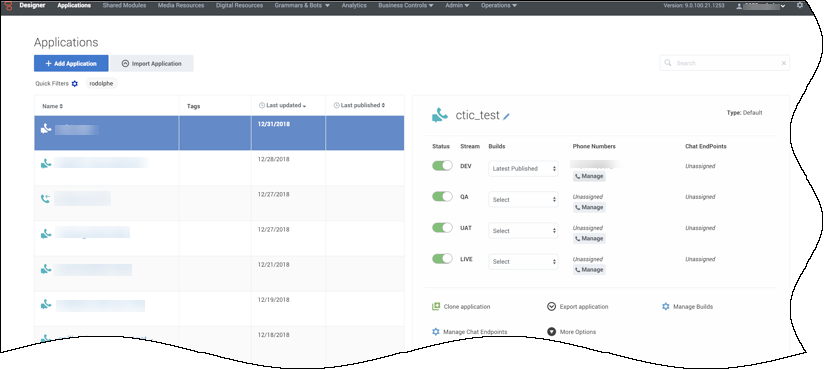This screenshot has height=370, width=824.
Task: Click the Clone application icon
Action: click(436, 306)
